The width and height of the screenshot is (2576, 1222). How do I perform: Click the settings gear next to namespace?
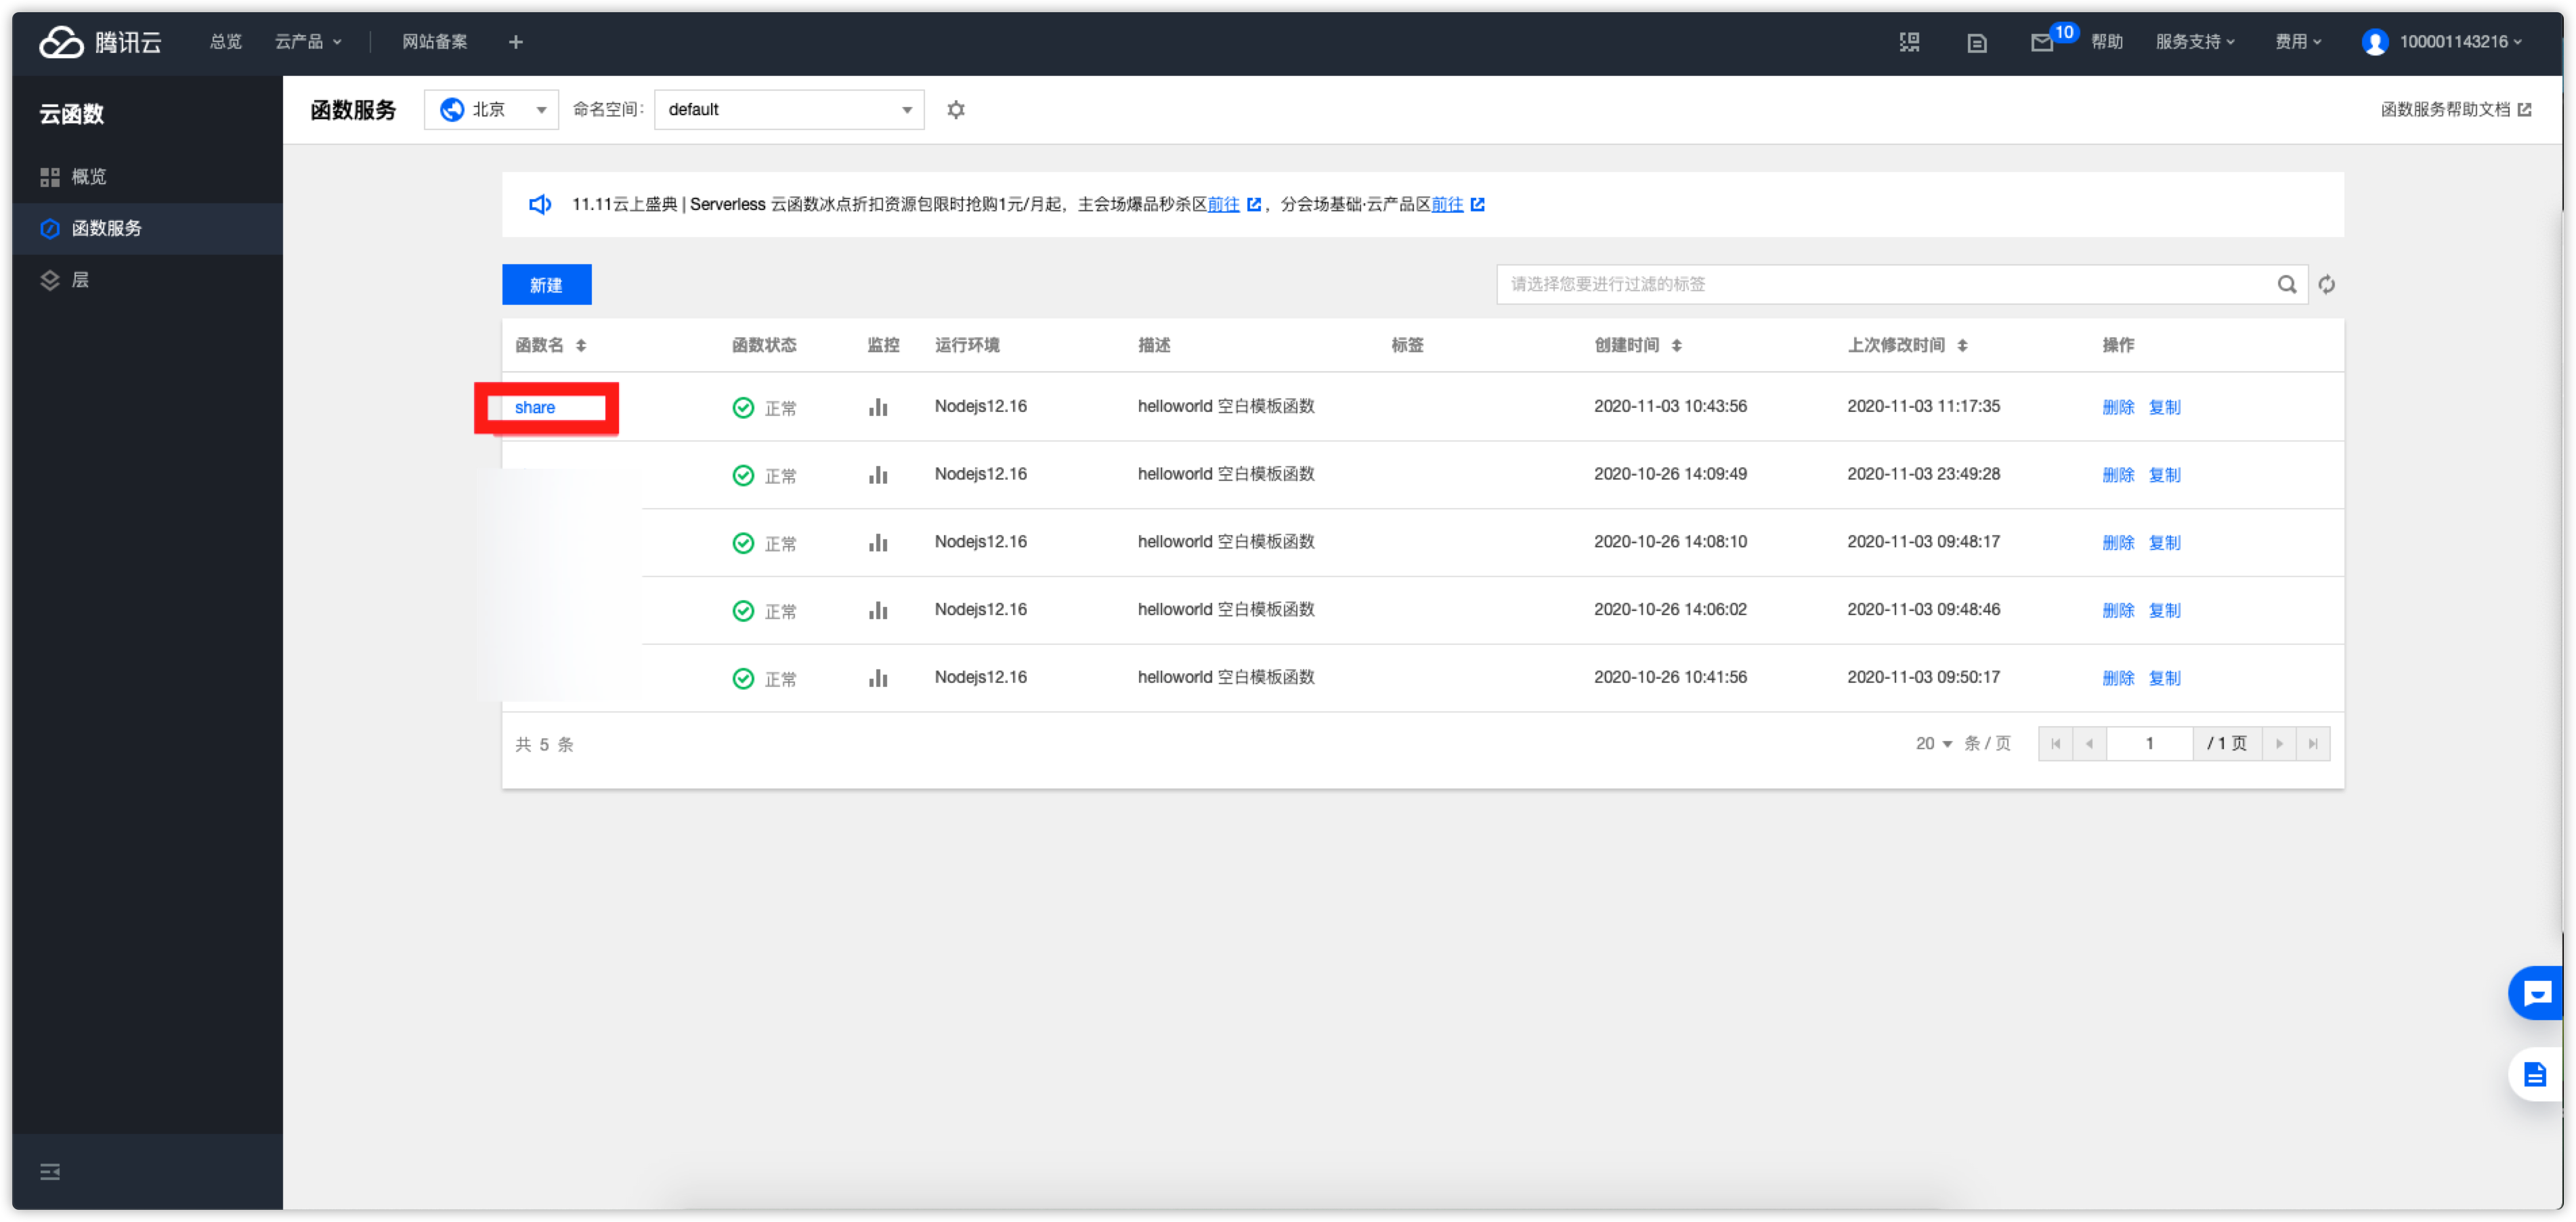tap(956, 110)
